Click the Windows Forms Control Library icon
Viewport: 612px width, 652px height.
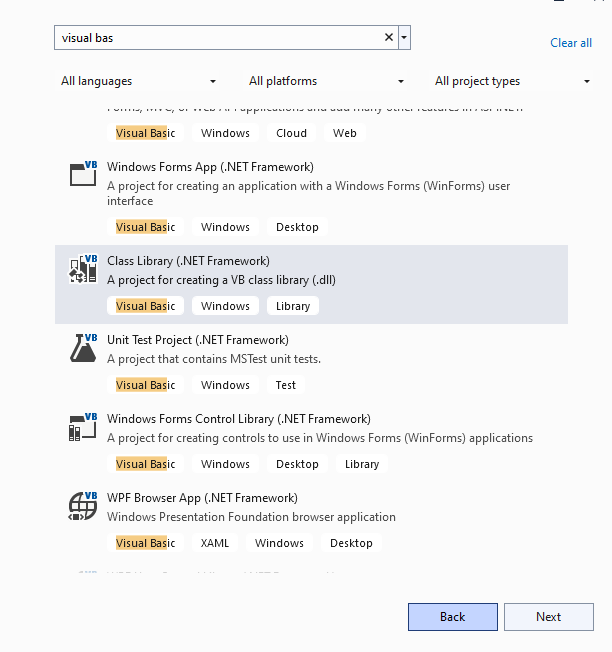83,427
